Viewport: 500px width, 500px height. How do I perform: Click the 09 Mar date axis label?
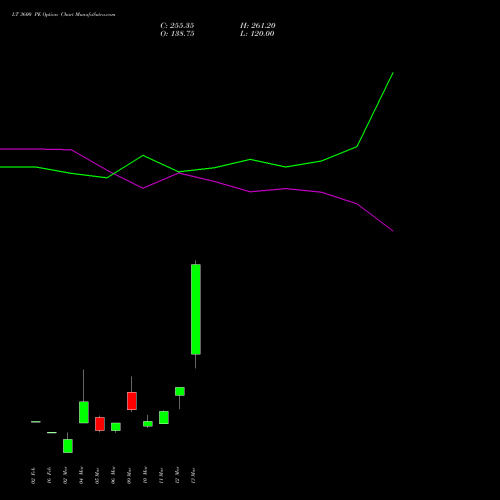tap(129, 475)
